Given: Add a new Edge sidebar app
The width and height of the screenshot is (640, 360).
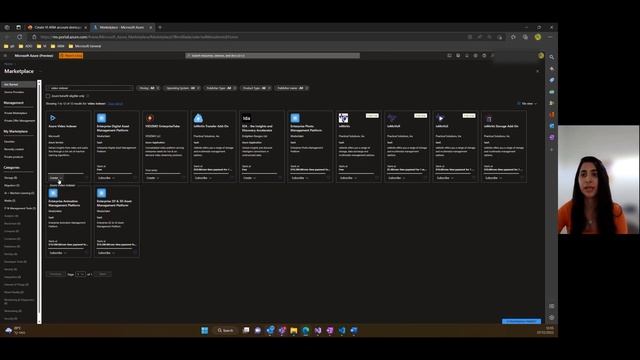Looking at the screenshot, I should click(551, 149).
